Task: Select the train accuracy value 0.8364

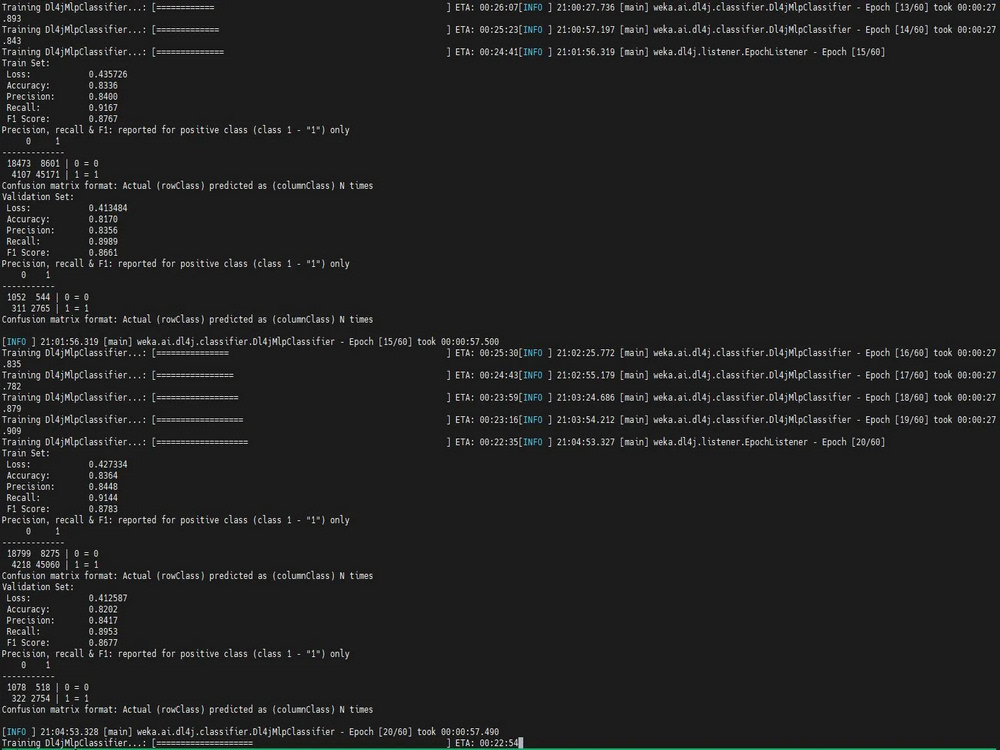Action: coord(103,476)
